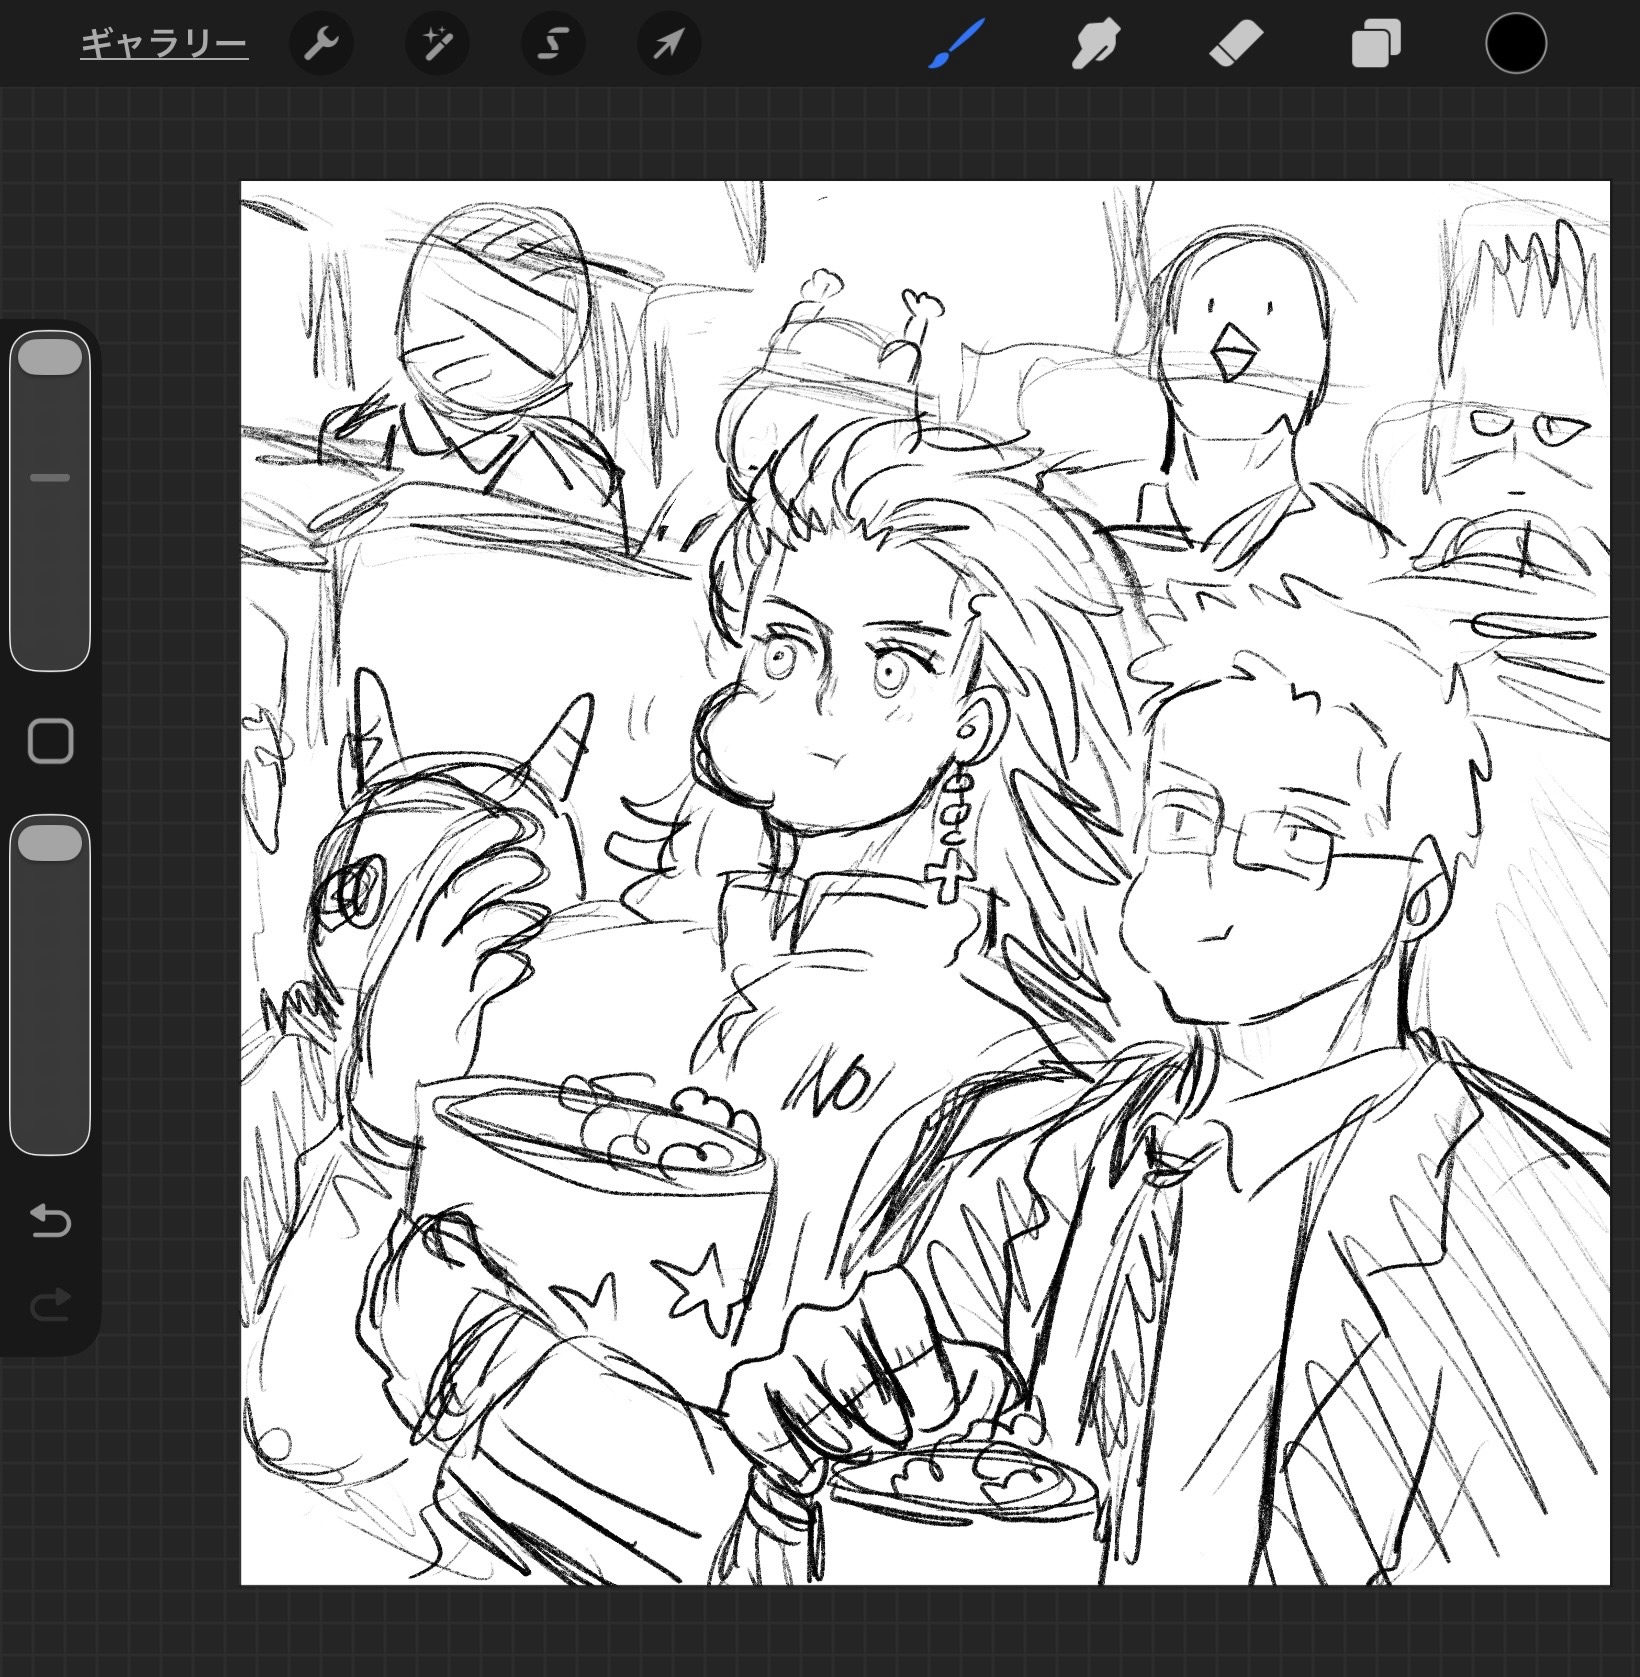Redo with the greyed-out redo arrow

pyautogui.click(x=50, y=1305)
